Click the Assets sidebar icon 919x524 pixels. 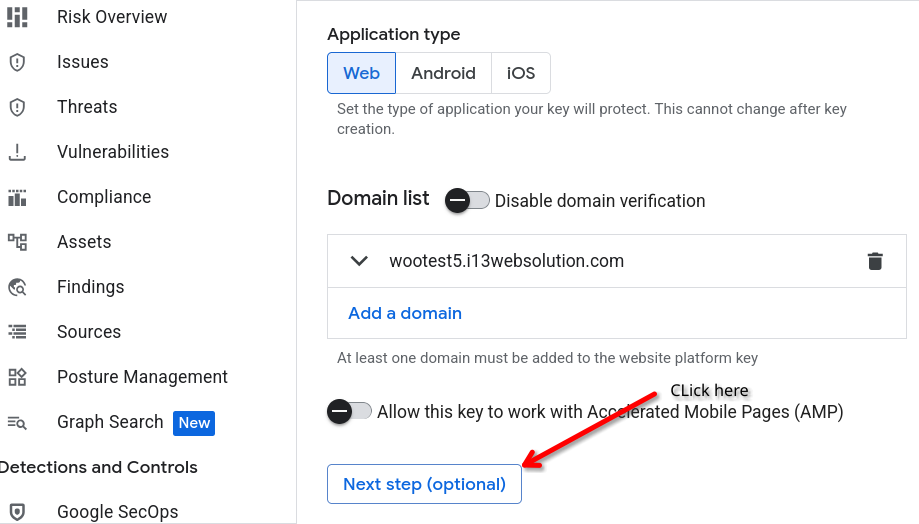pos(17,242)
